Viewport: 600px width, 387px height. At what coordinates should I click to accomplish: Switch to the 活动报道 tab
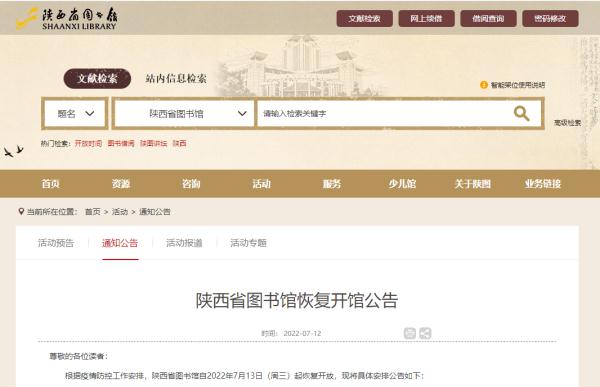(184, 243)
